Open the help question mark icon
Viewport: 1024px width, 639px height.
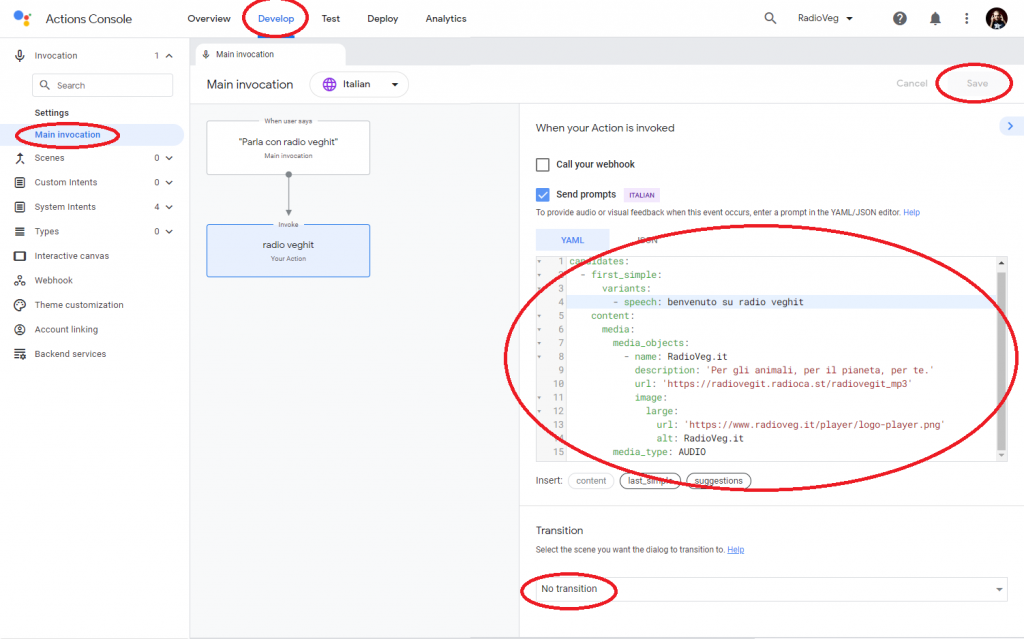coord(900,19)
